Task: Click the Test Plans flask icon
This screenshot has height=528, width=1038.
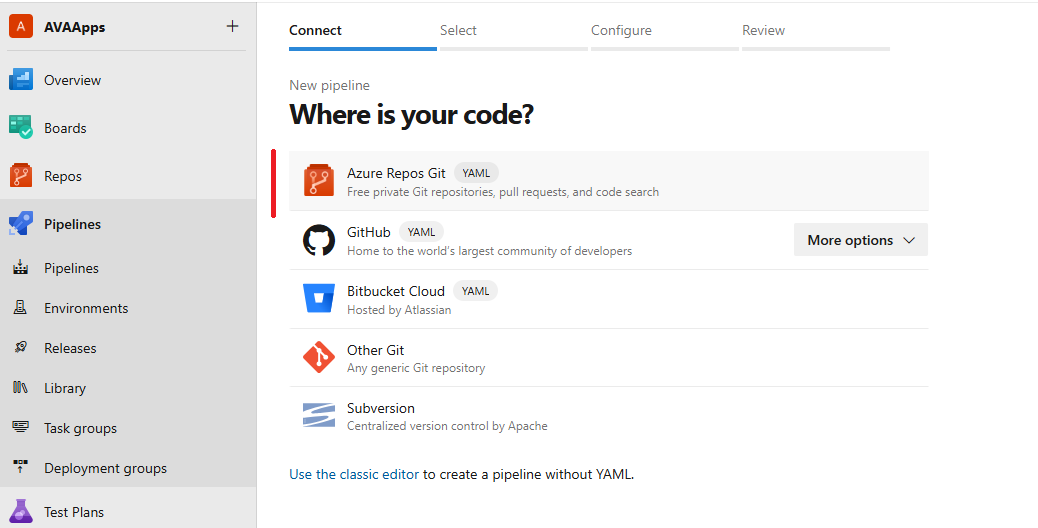Action: (x=21, y=511)
